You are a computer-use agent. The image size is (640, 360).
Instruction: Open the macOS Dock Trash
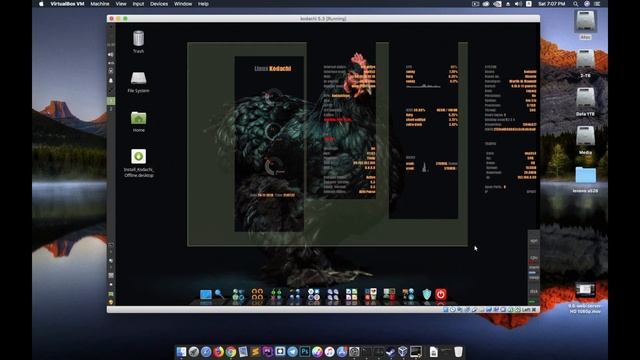tap(458, 351)
